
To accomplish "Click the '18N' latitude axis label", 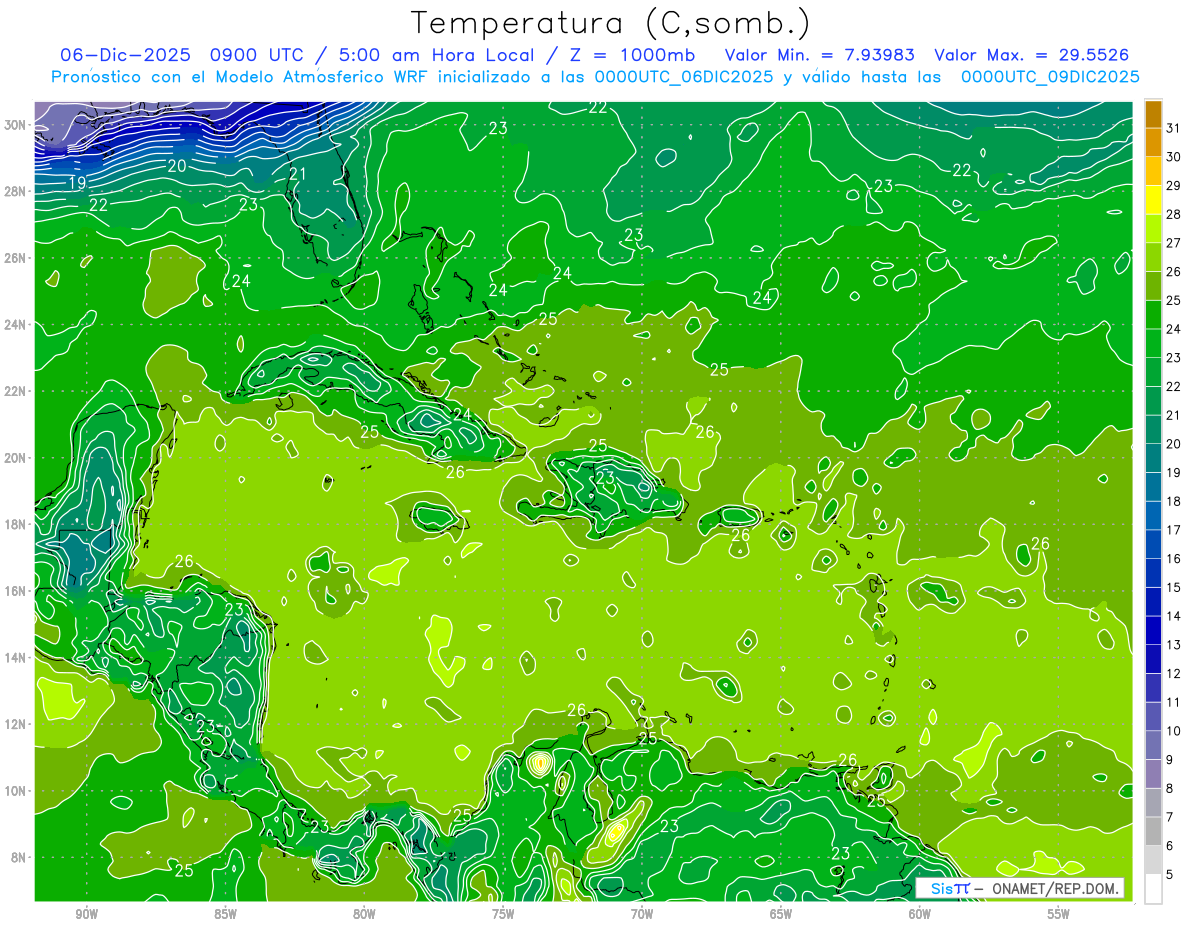I will pyautogui.click(x=15, y=524).
